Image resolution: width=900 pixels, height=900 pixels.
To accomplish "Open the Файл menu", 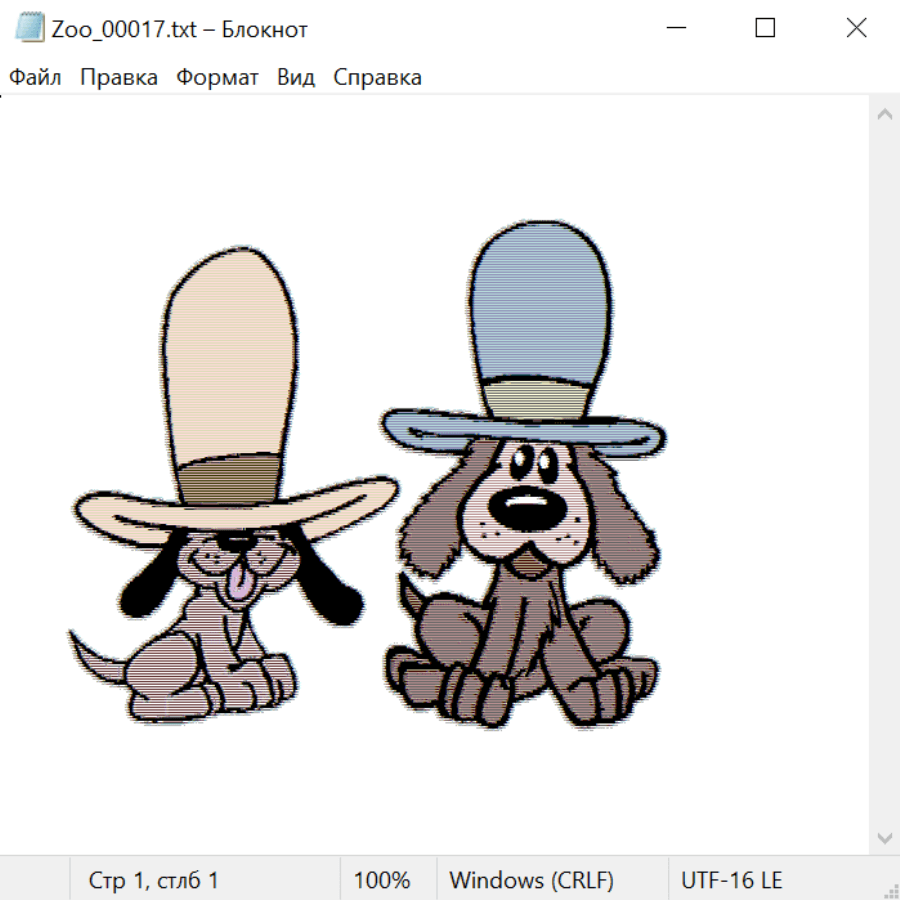I will coord(35,78).
